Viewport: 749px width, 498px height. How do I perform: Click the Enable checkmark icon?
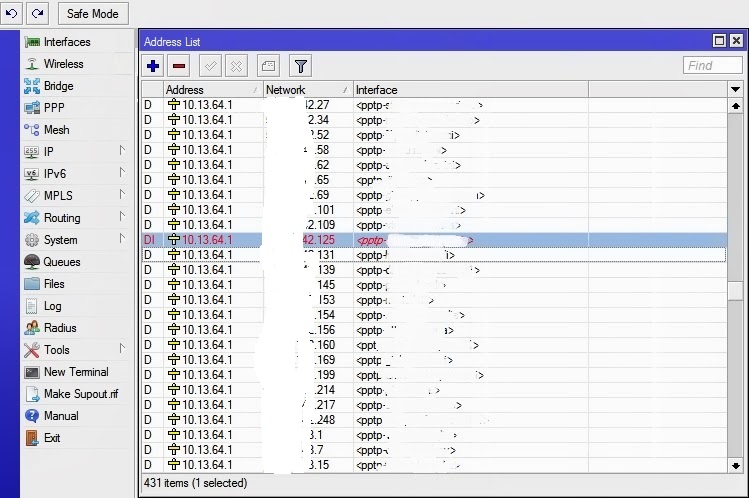pos(210,66)
